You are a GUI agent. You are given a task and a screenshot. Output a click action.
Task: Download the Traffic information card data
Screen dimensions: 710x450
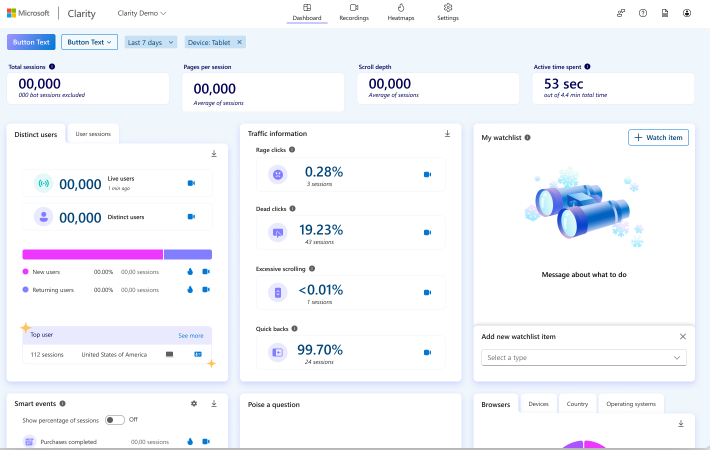click(x=447, y=134)
